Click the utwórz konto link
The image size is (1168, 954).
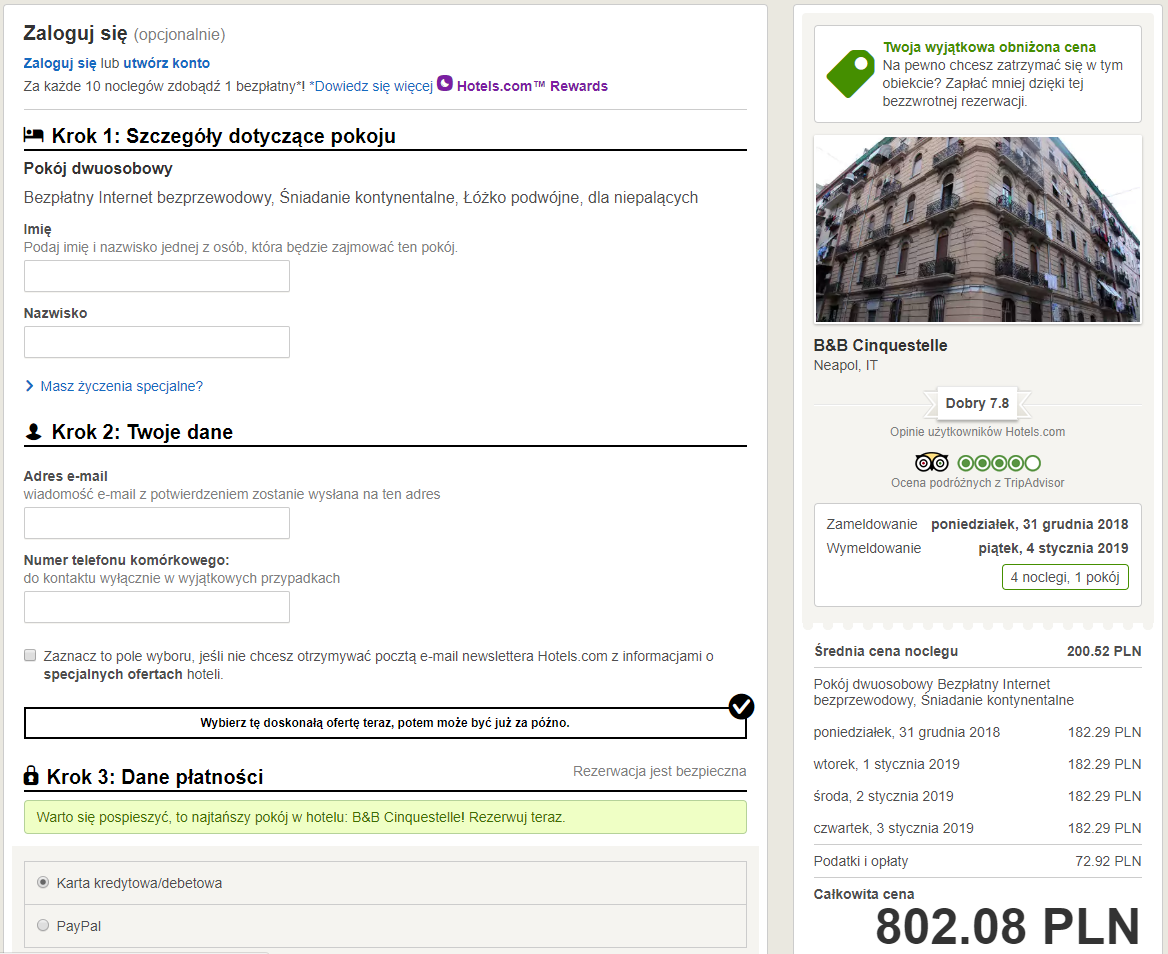[x=166, y=64]
